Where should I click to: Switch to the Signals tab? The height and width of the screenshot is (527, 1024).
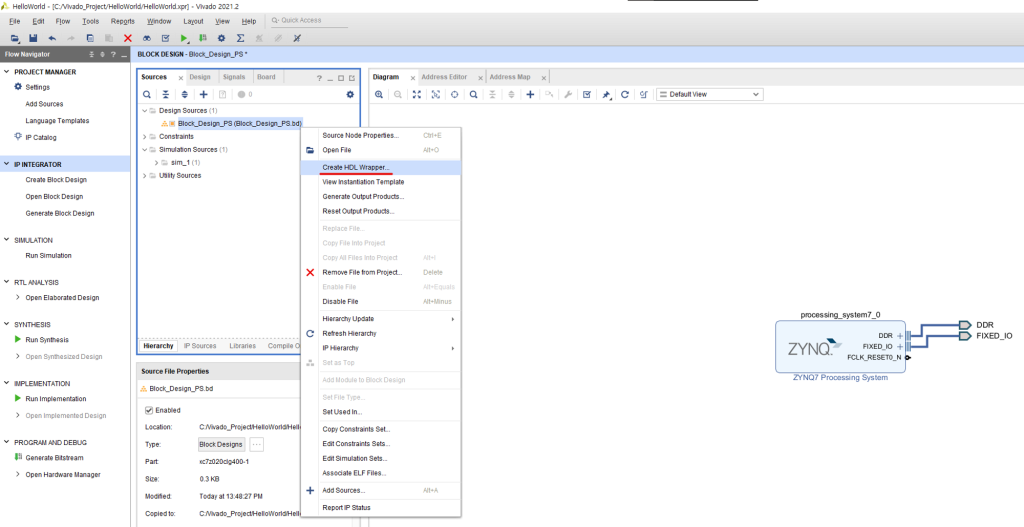[233, 77]
